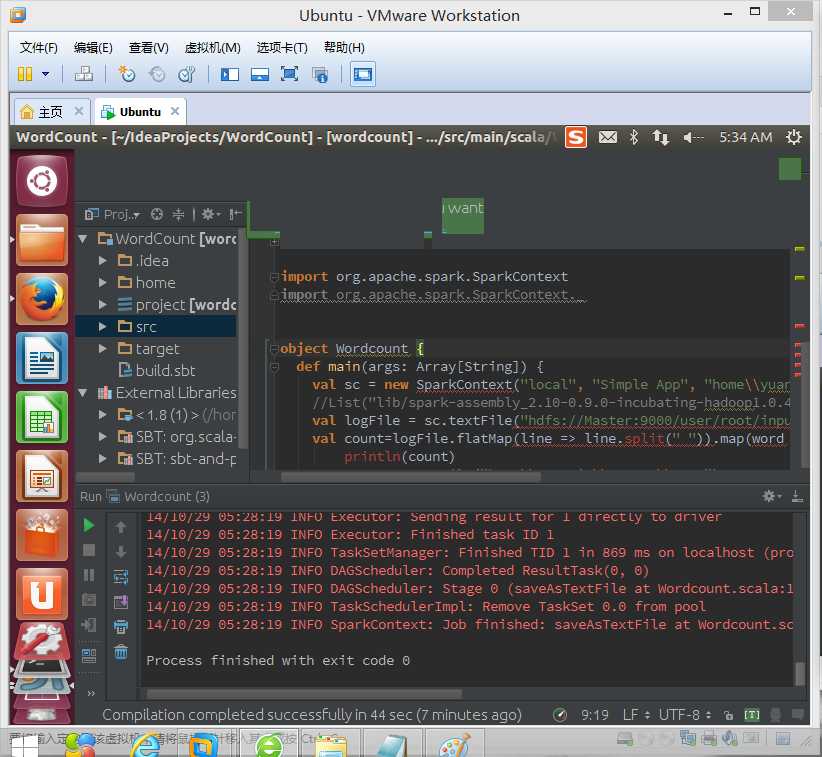The height and width of the screenshot is (757, 822).
Task: Rerun Wordcount with the green play icon
Action: coord(89,525)
